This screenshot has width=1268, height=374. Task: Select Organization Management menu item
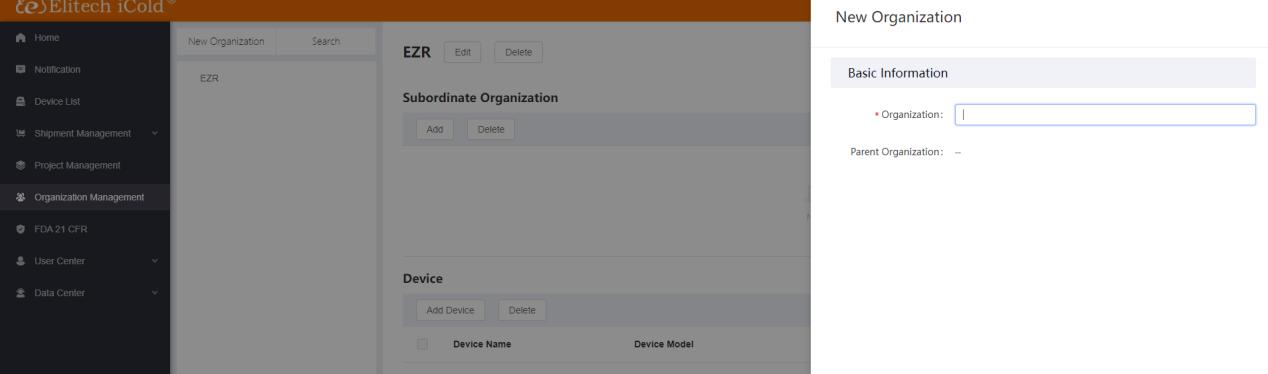(85, 197)
